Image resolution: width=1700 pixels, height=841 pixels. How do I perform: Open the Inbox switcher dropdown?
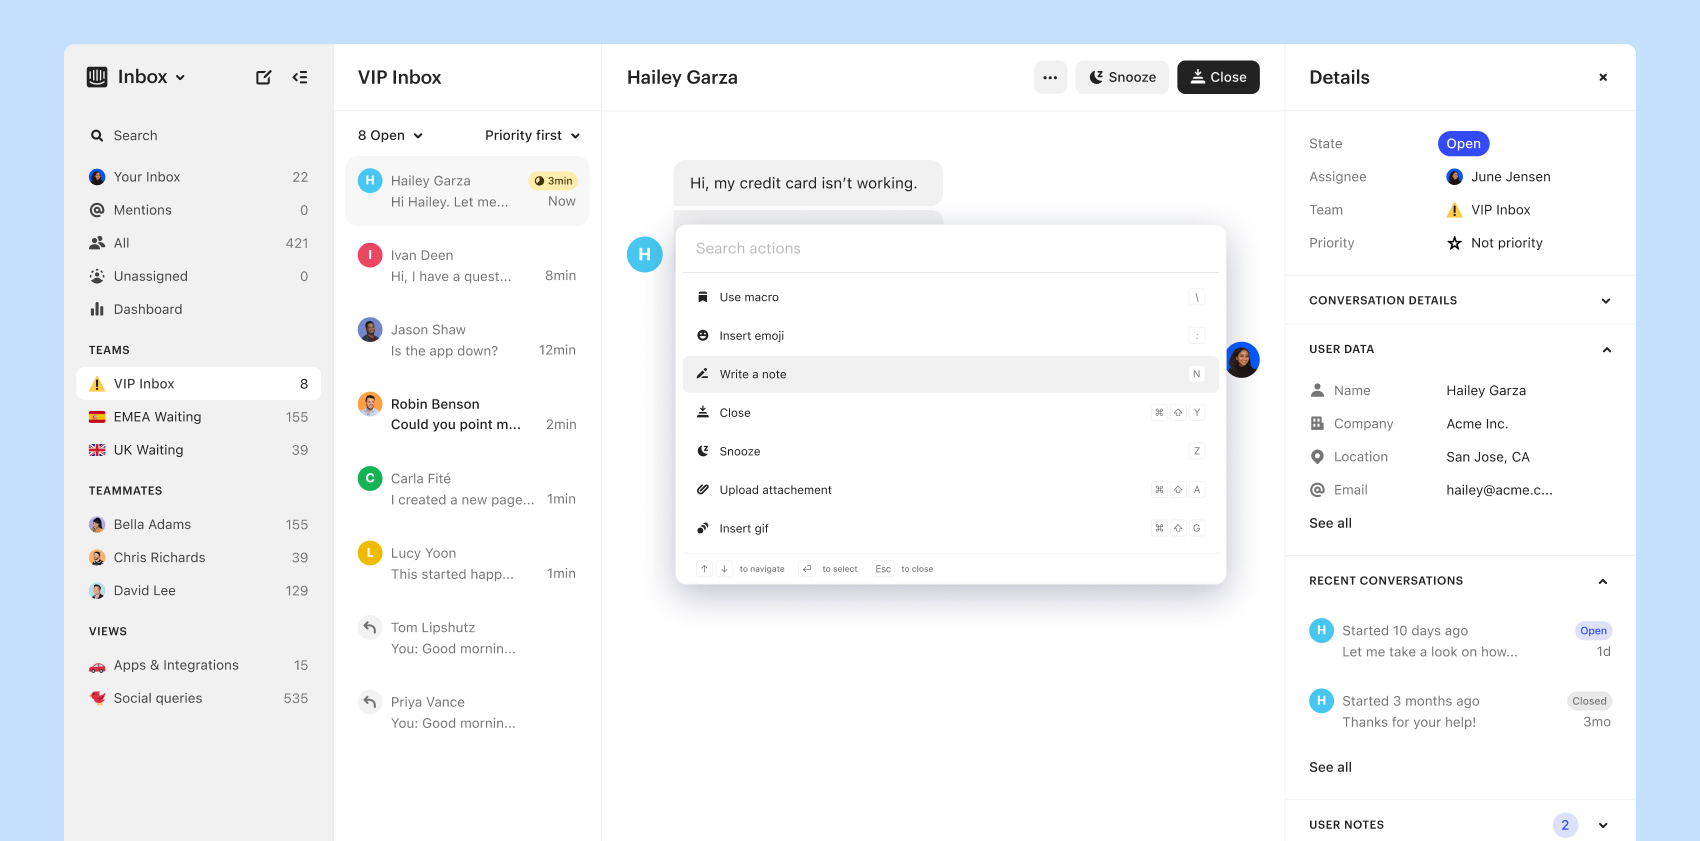151,77
